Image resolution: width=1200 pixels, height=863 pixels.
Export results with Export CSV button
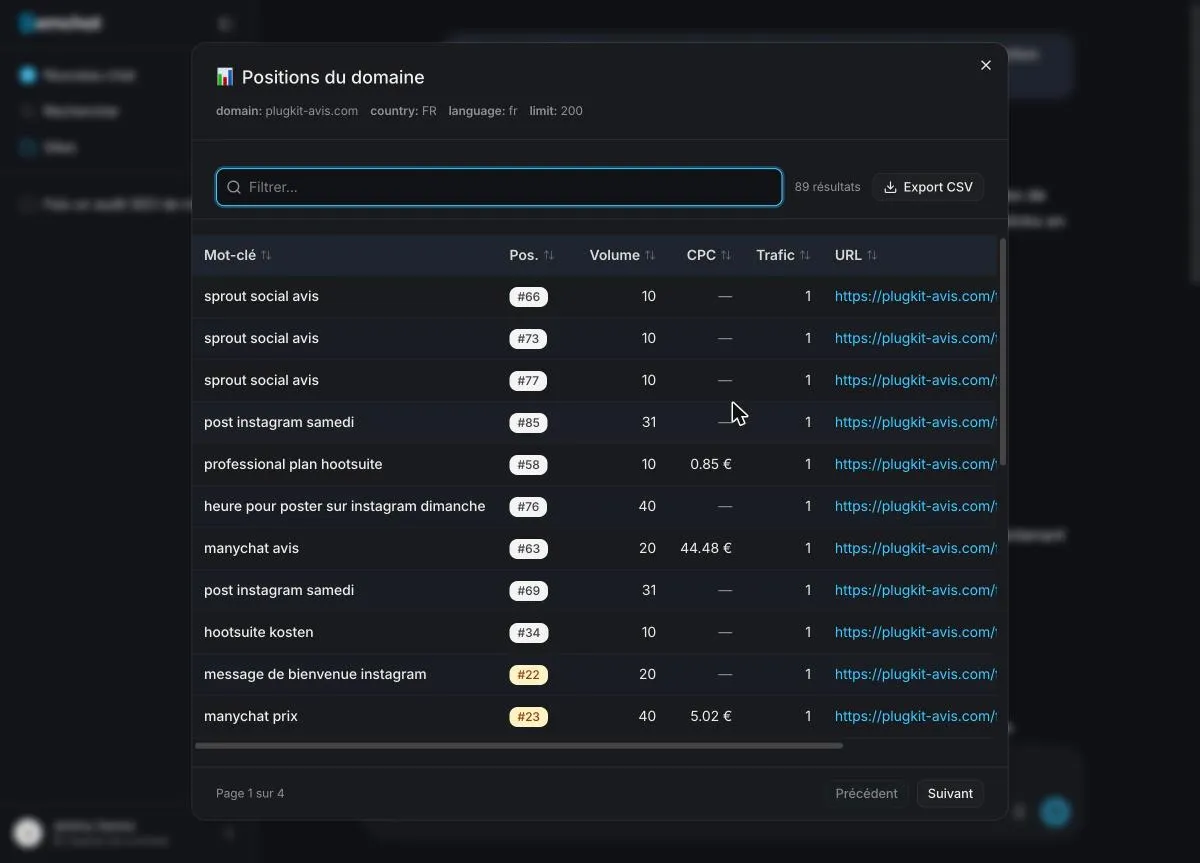click(x=928, y=187)
